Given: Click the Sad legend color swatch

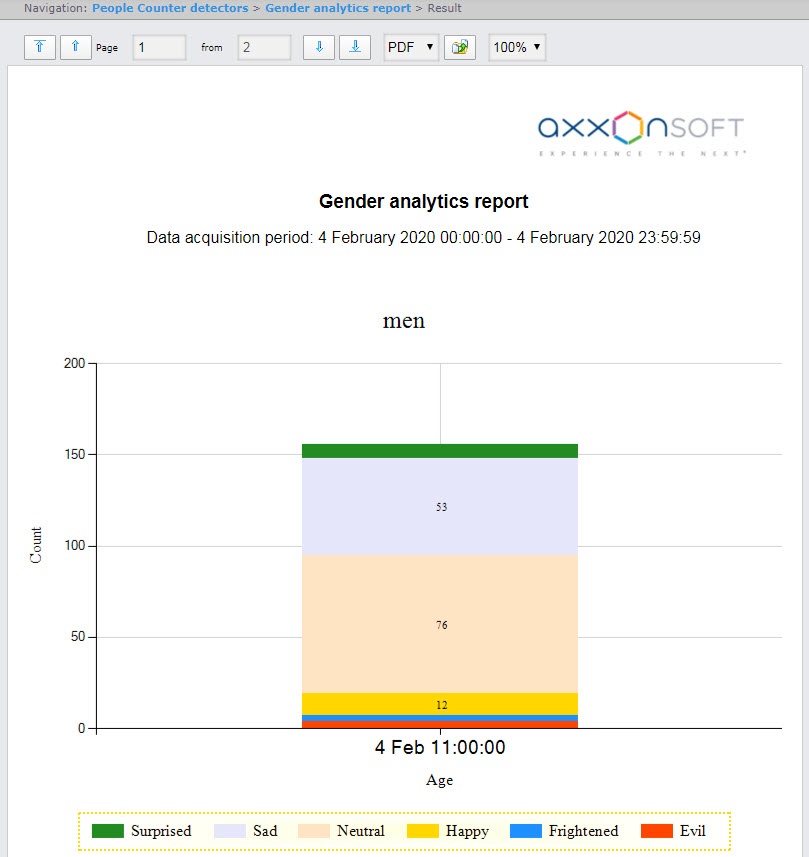Looking at the screenshot, I should 230,831.
